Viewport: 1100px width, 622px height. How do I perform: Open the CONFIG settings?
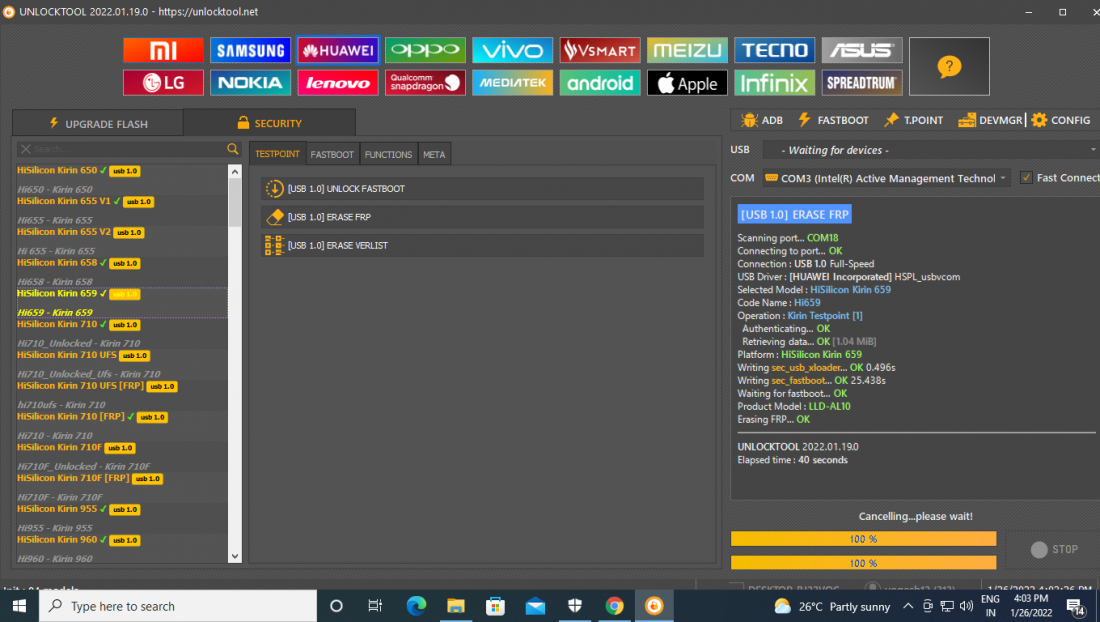1061,121
